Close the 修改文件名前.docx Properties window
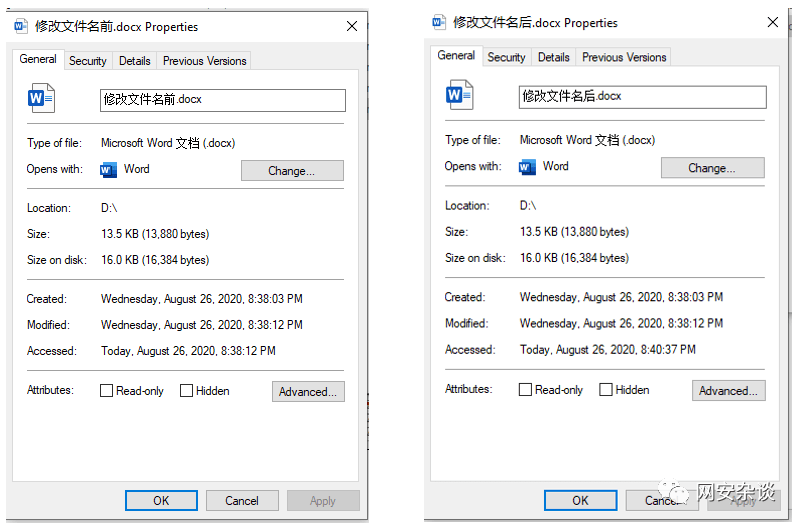 pos(352,26)
